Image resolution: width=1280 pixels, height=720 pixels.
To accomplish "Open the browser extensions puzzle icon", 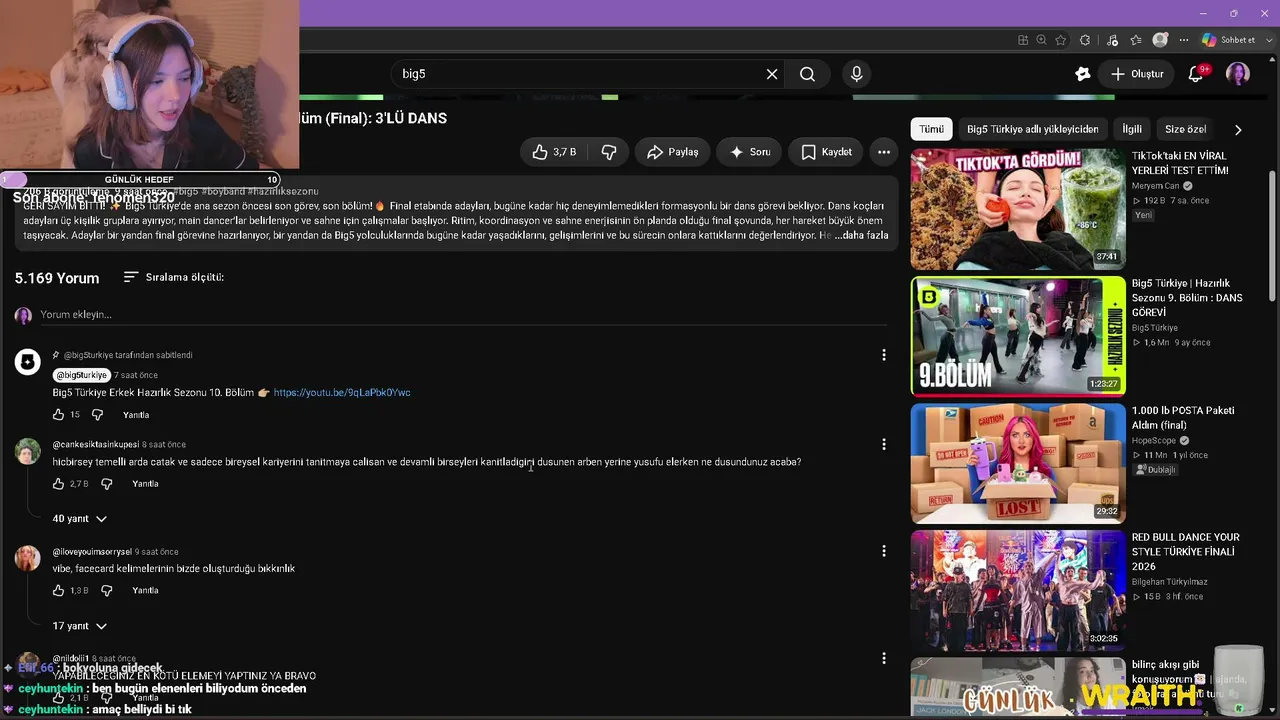I will [x=1085, y=40].
